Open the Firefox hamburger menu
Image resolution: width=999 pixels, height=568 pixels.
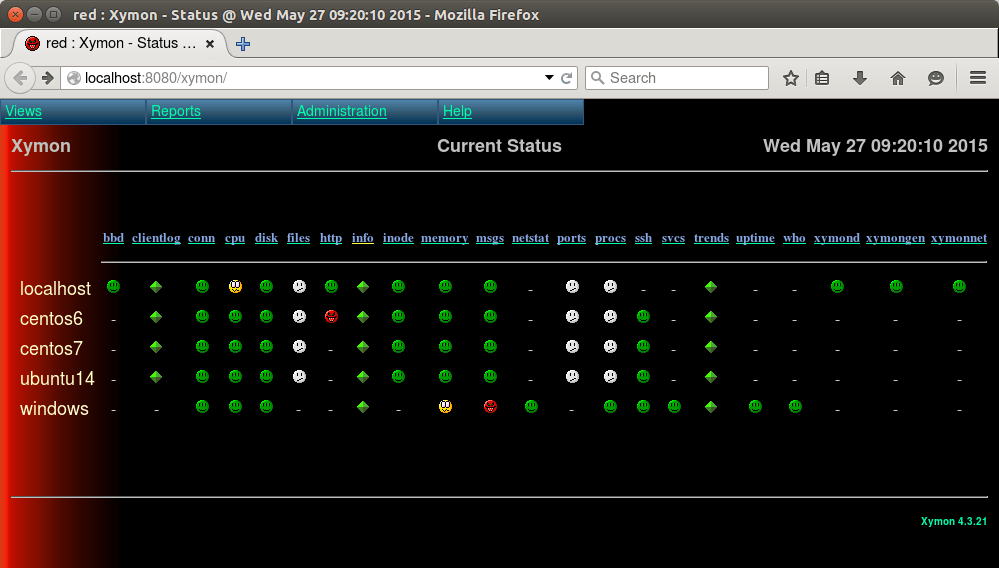pos(978,78)
